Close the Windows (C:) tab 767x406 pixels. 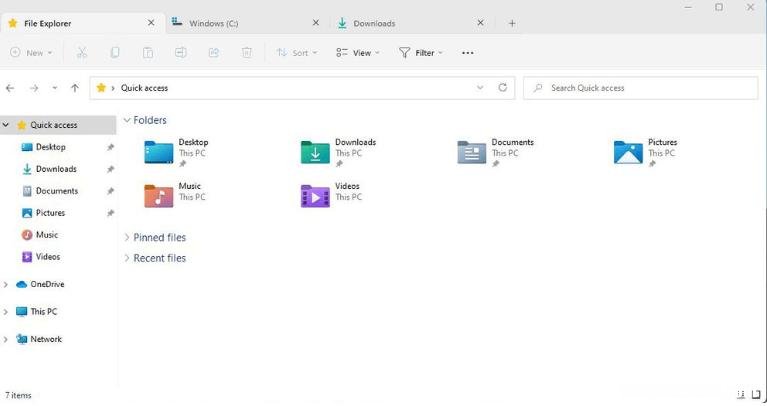pyautogui.click(x=316, y=23)
